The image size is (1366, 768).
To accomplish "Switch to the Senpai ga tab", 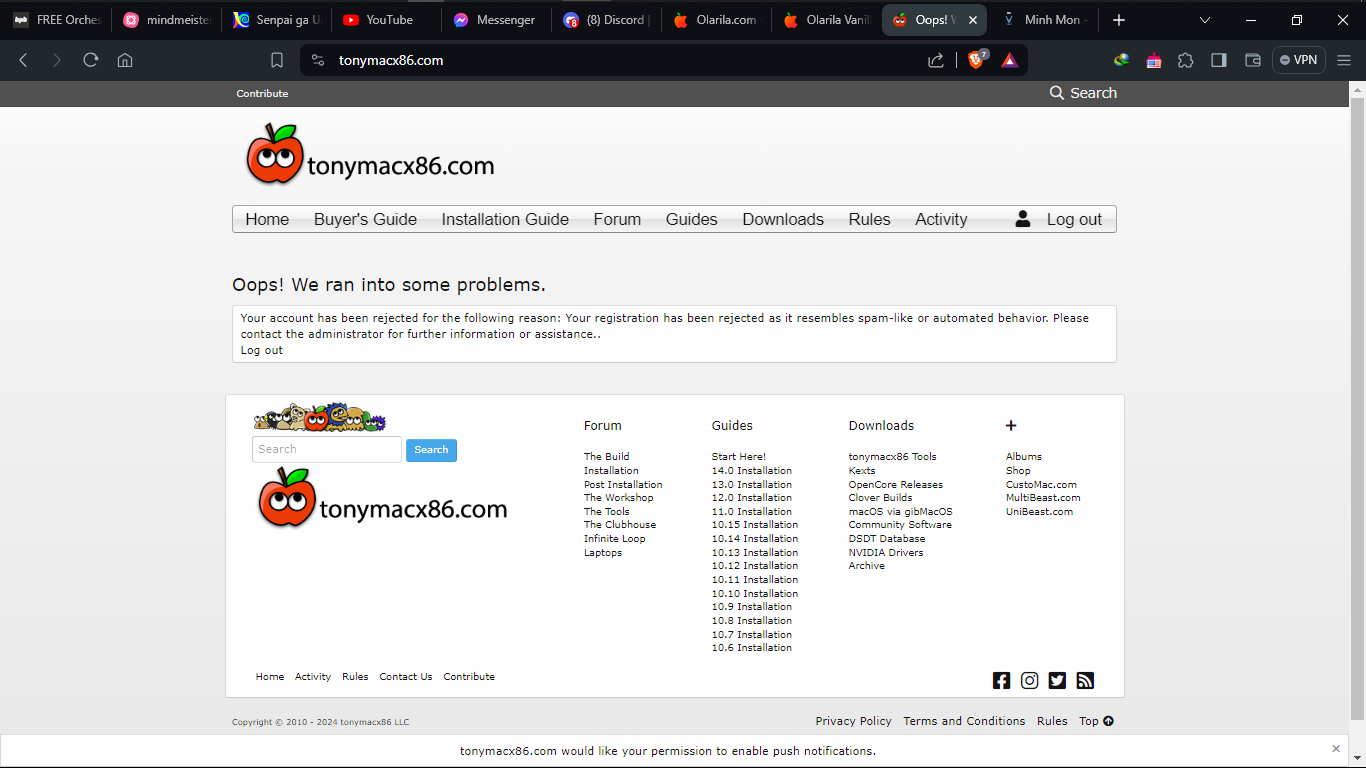I will (276, 20).
